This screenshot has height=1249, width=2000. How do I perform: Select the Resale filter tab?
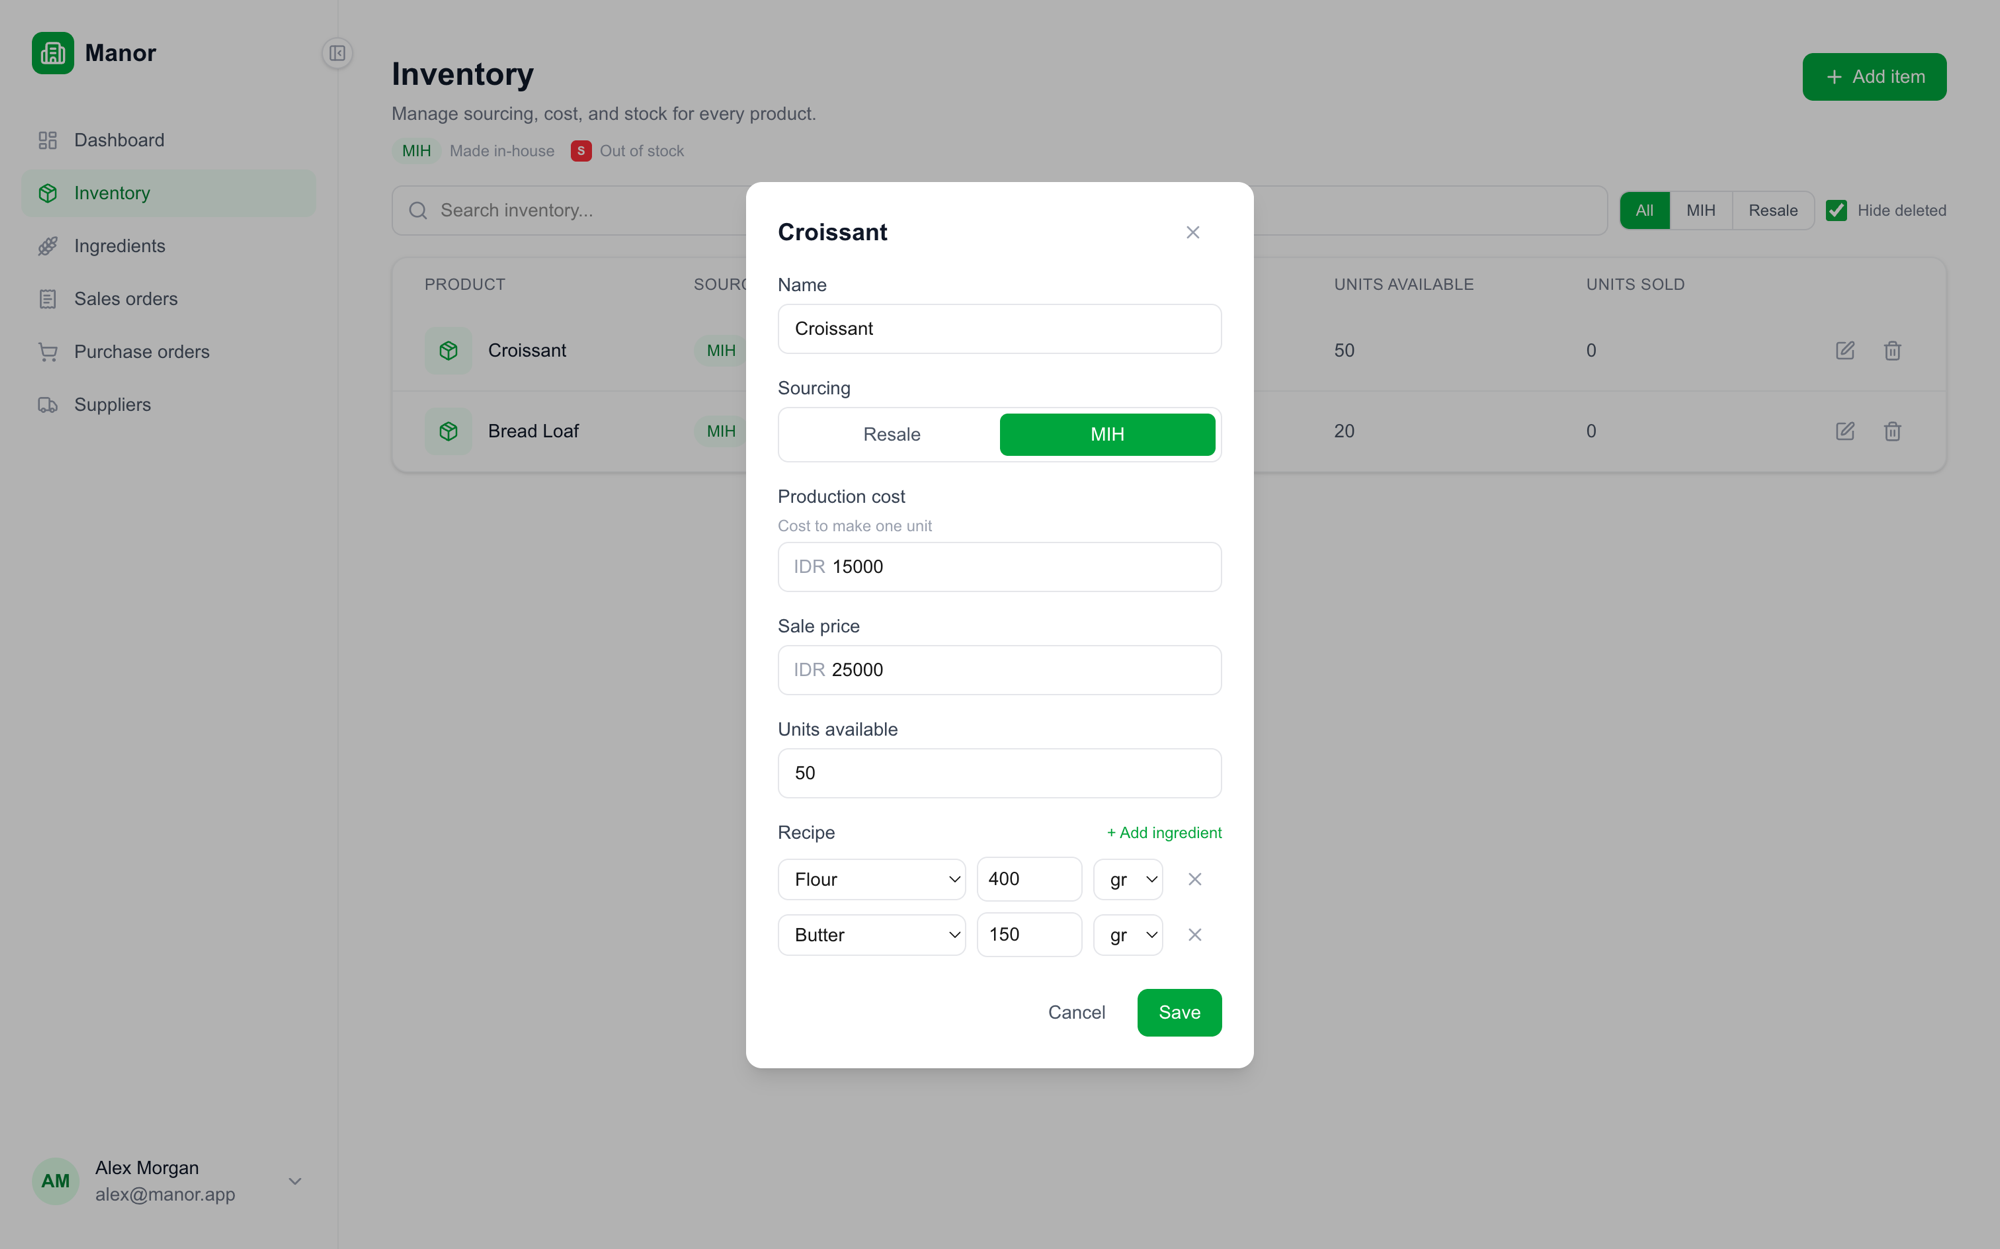click(1772, 210)
